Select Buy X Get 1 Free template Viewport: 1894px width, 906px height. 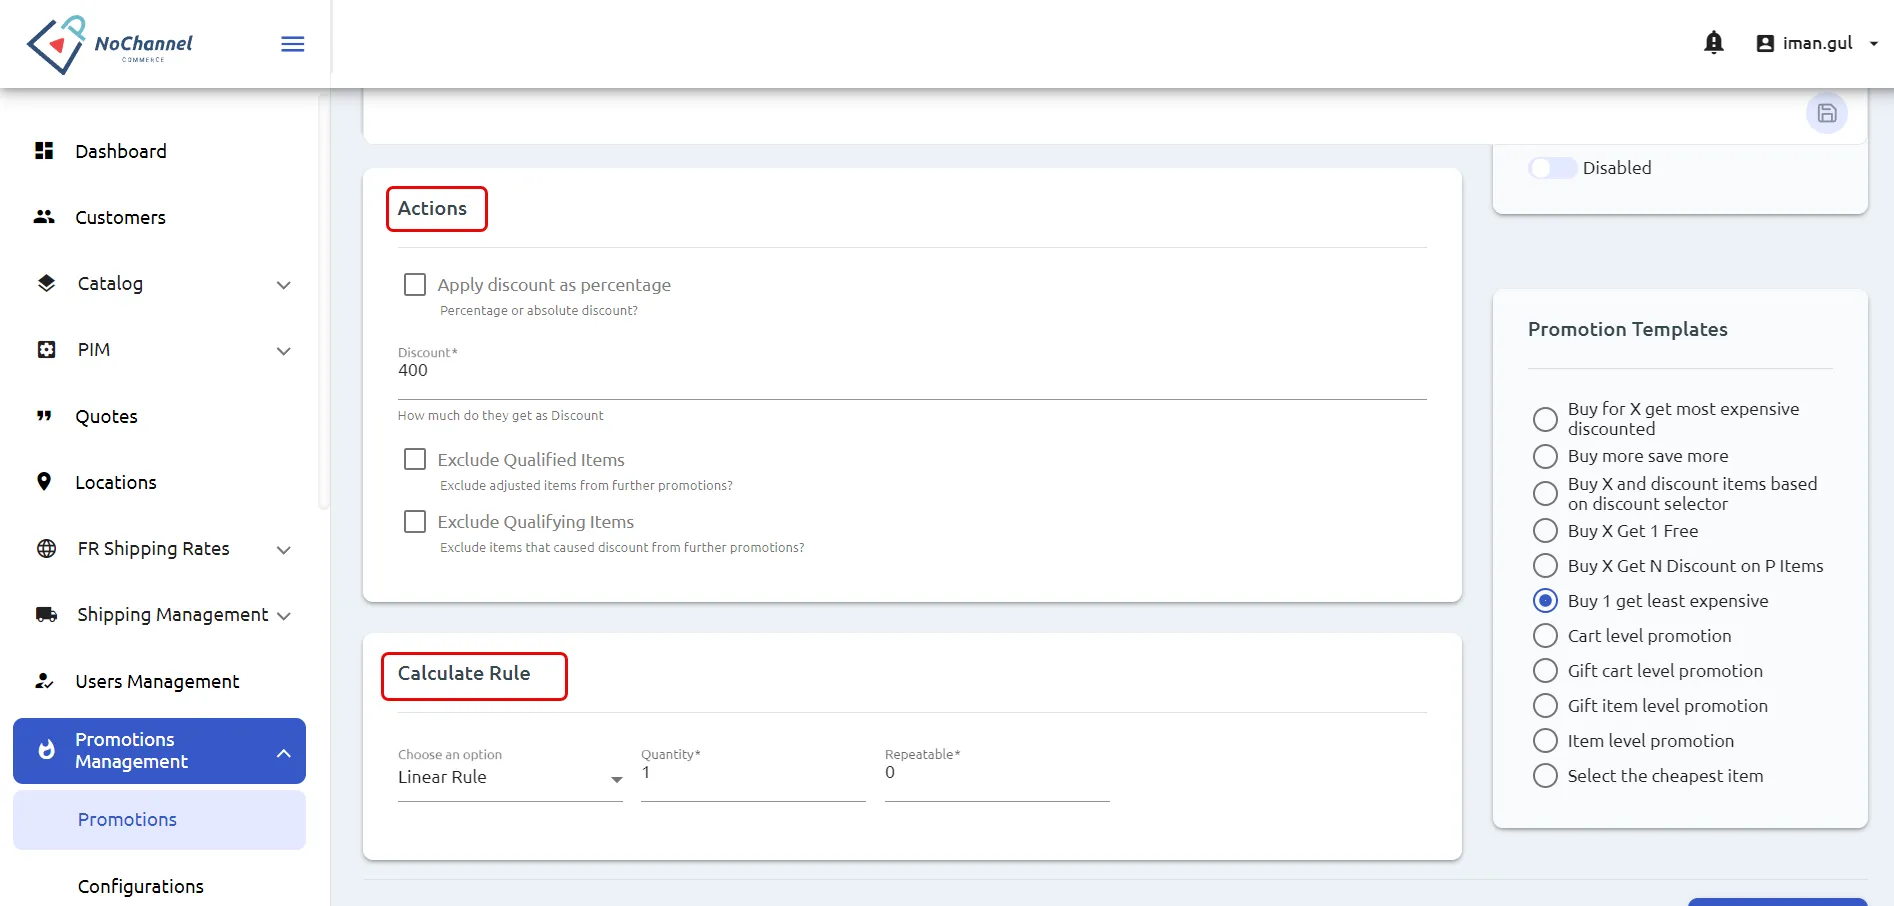click(x=1546, y=531)
